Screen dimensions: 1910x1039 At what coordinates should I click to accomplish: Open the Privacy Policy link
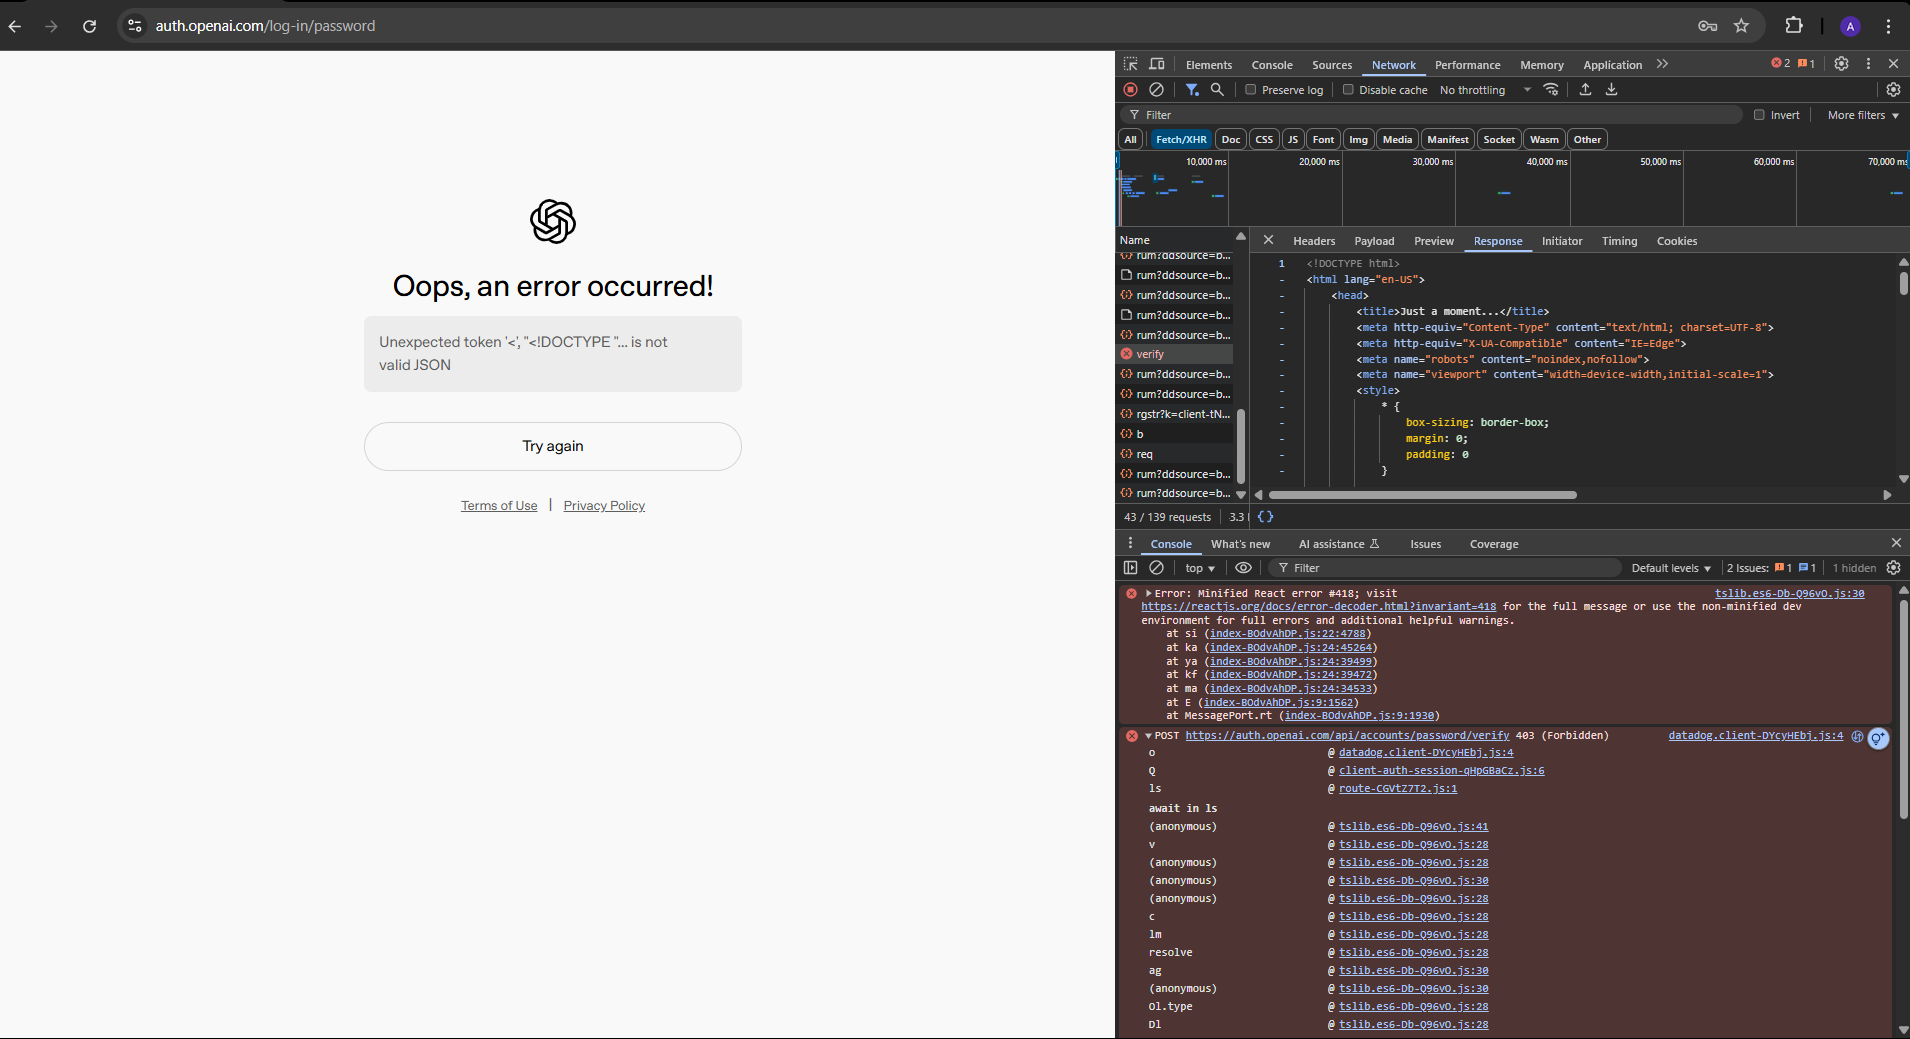pyautogui.click(x=604, y=506)
